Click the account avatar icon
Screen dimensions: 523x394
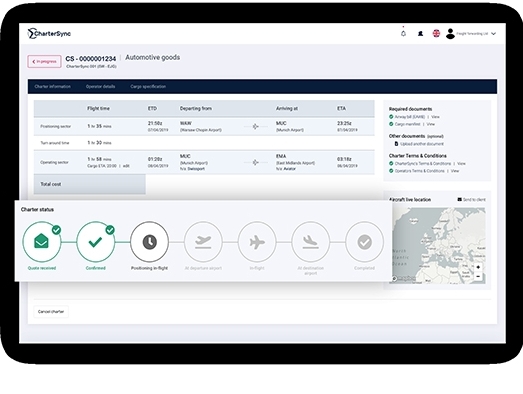[x=450, y=33]
